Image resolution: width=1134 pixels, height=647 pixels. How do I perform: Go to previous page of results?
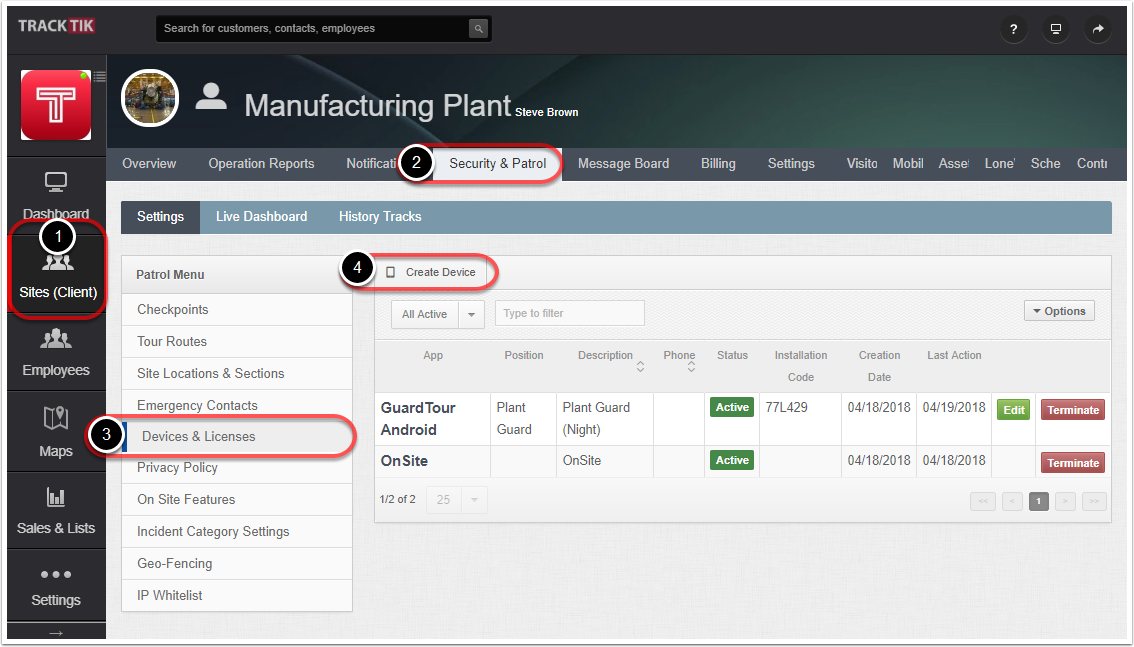pos(1012,501)
